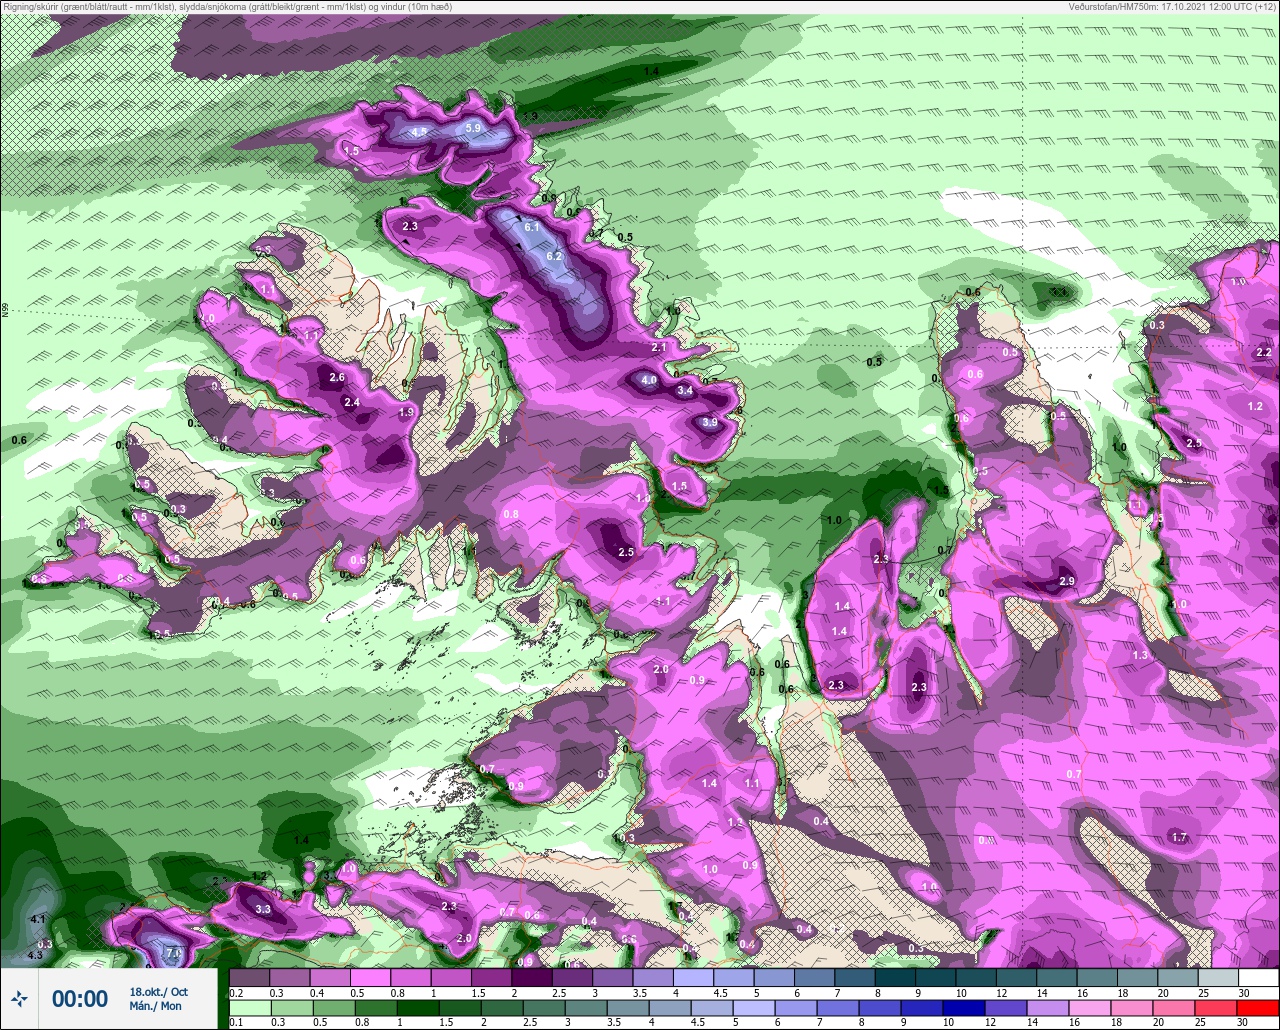This screenshot has width=1280, height=1030.
Task: Click the 2.4 precipitation value on the map
Action: tap(351, 402)
